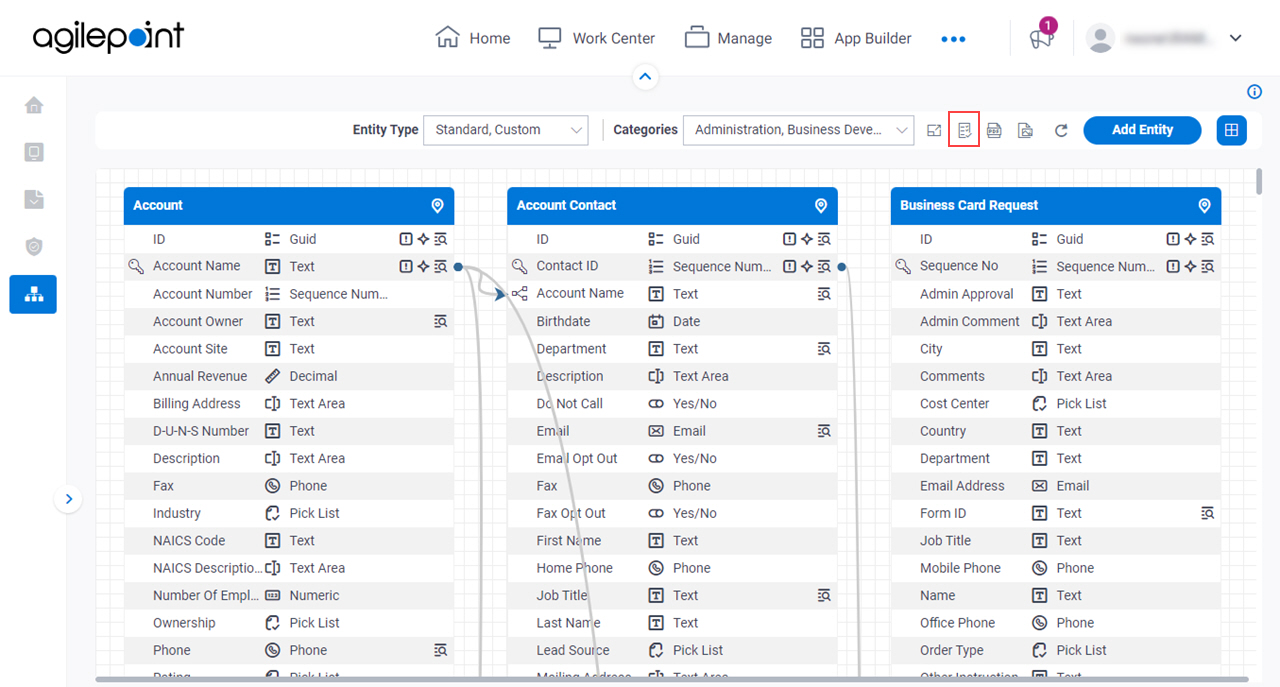Click searchable icon in Job Title row of Account Contact
This screenshot has width=1280, height=687.
click(824, 595)
